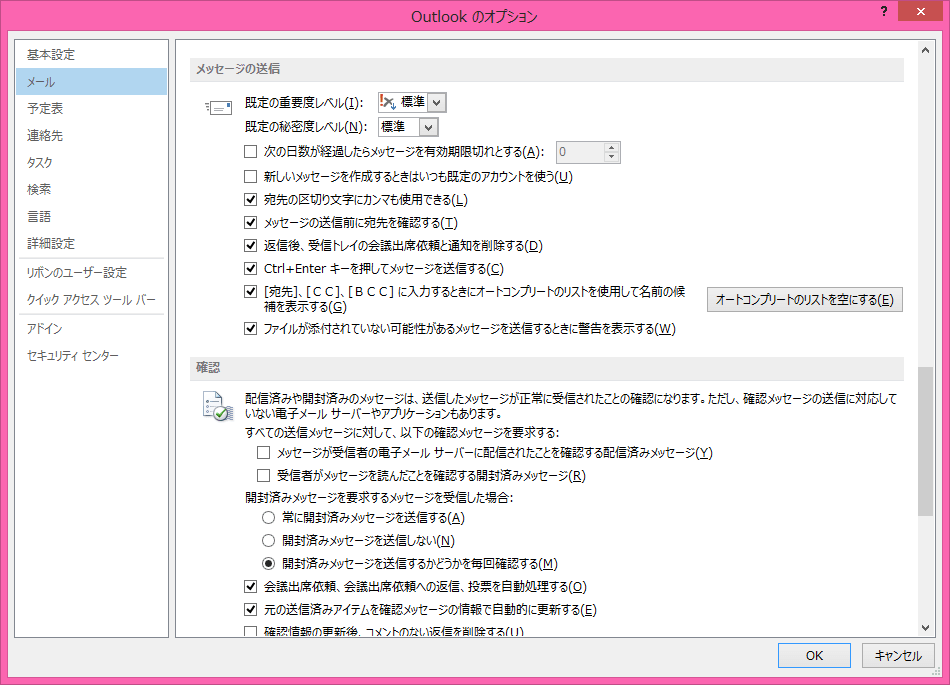The width and height of the screenshot is (950, 685).
Task: Uncheck 元の送信済みアイテムを自動的に更新する
Action: (250, 609)
